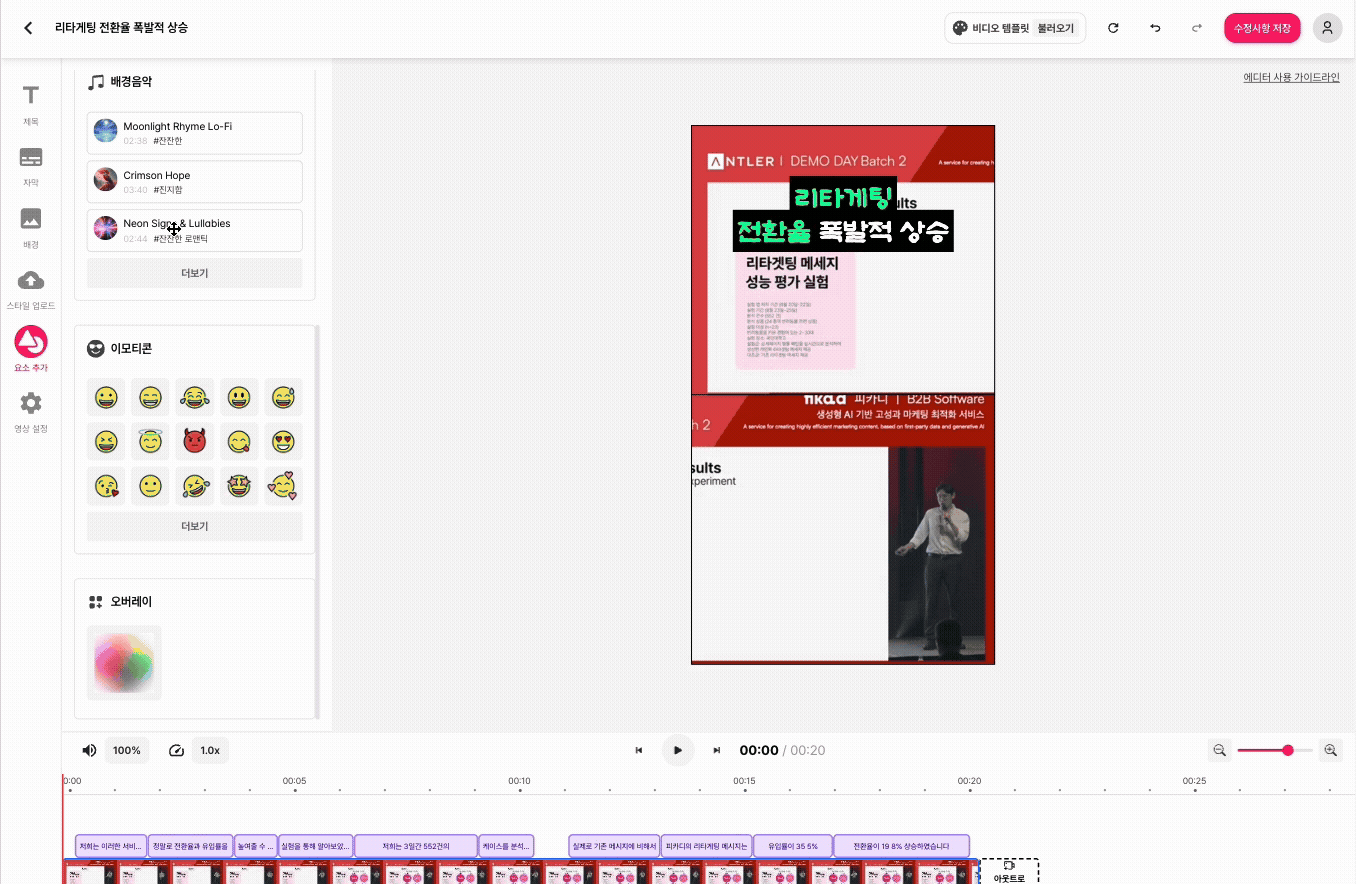Add the rolling-on-floor laughing emoji

point(195,486)
